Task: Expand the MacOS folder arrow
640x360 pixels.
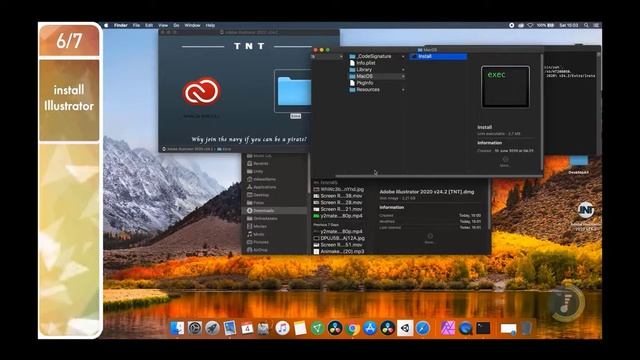Action: point(403,76)
